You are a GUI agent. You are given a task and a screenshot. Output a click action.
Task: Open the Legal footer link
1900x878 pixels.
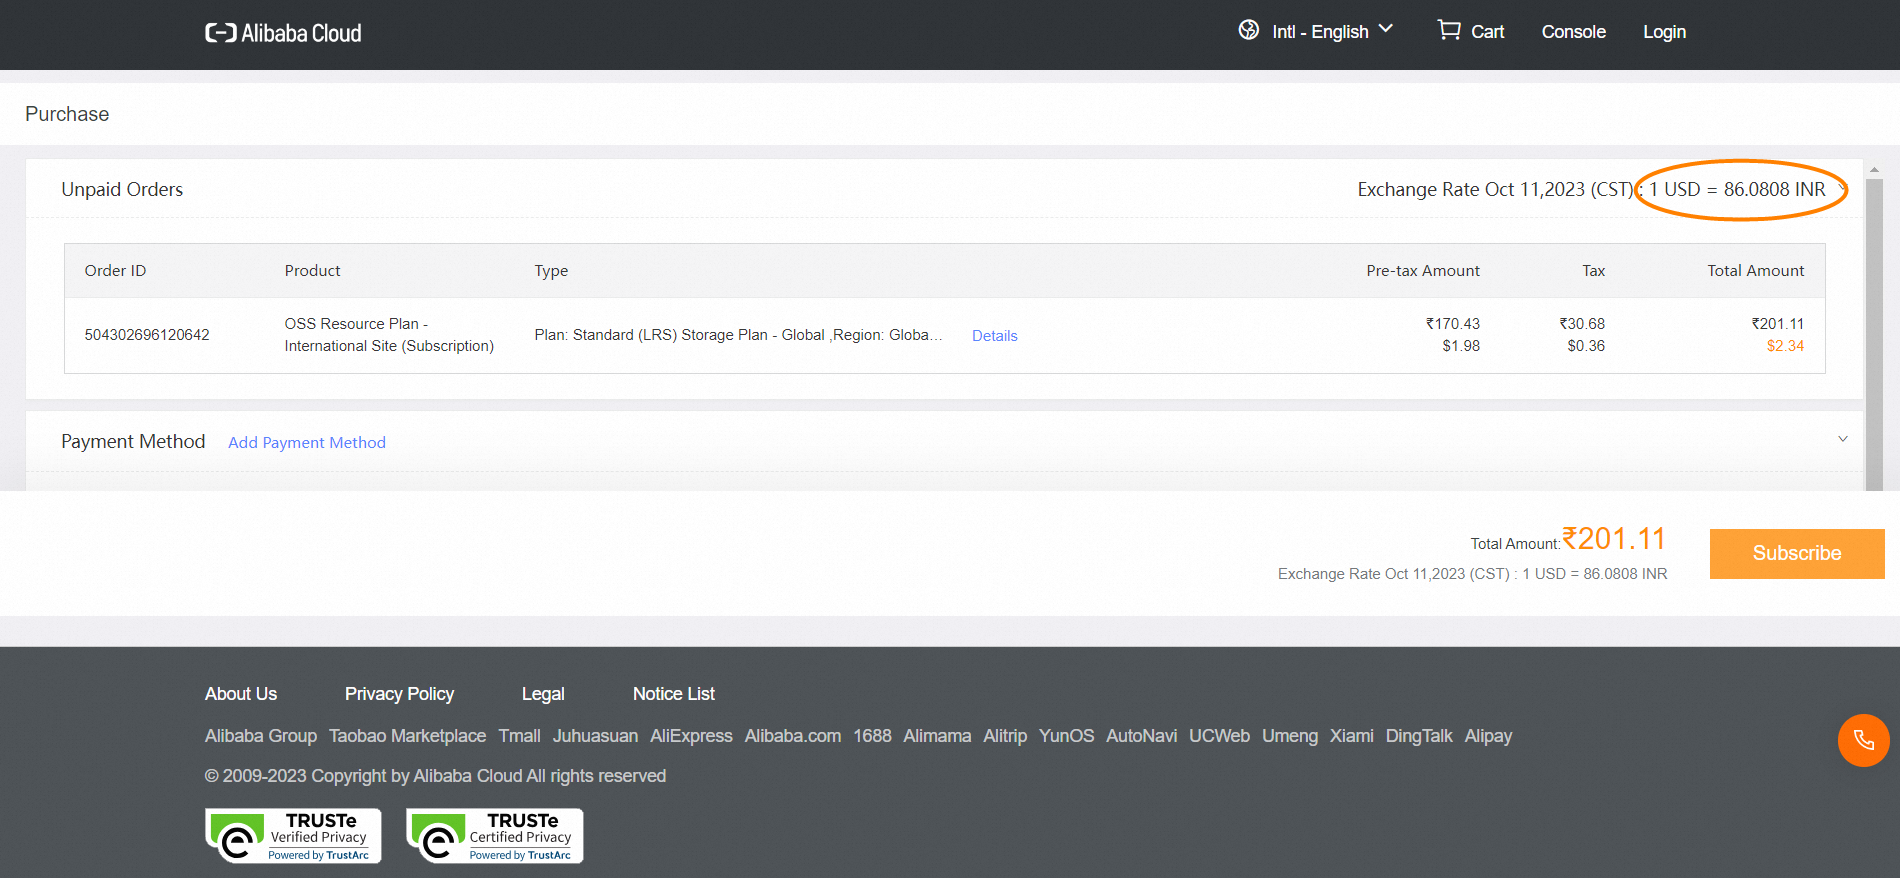click(543, 694)
